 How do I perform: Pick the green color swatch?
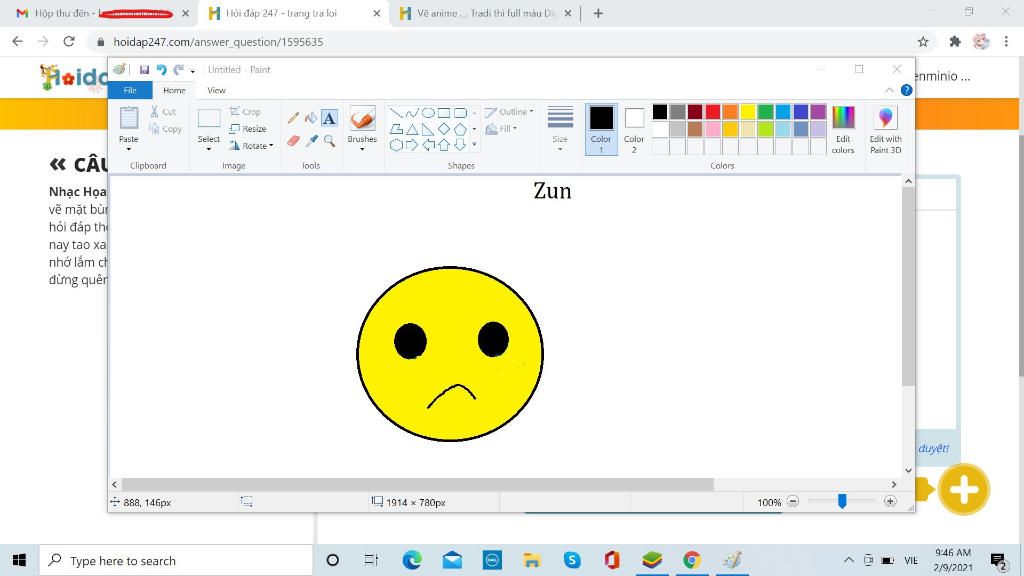[x=765, y=112]
